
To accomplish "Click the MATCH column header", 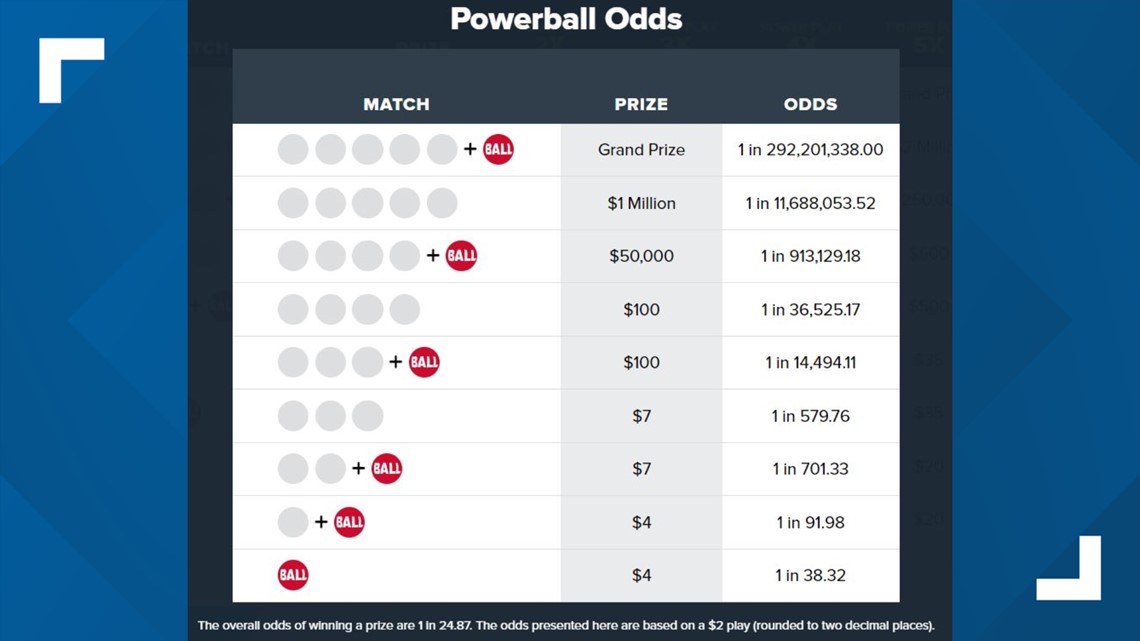I will [396, 104].
